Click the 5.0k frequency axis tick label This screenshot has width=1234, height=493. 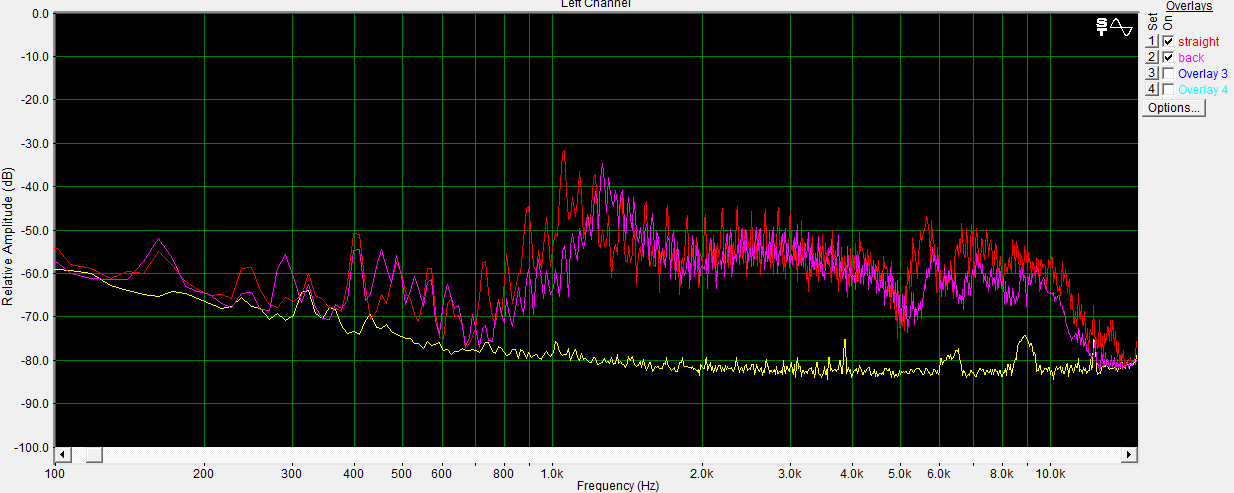click(x=900, y=472)
